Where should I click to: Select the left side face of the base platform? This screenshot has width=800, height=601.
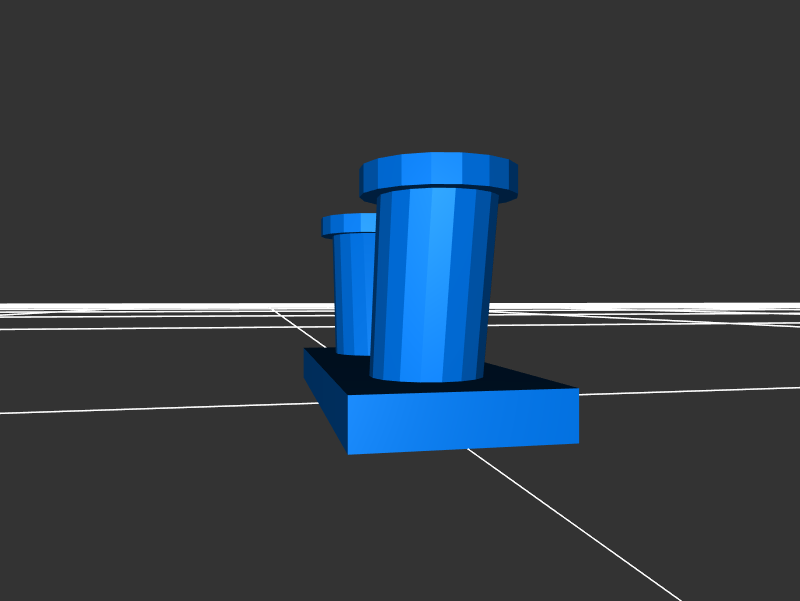[325, 398]
